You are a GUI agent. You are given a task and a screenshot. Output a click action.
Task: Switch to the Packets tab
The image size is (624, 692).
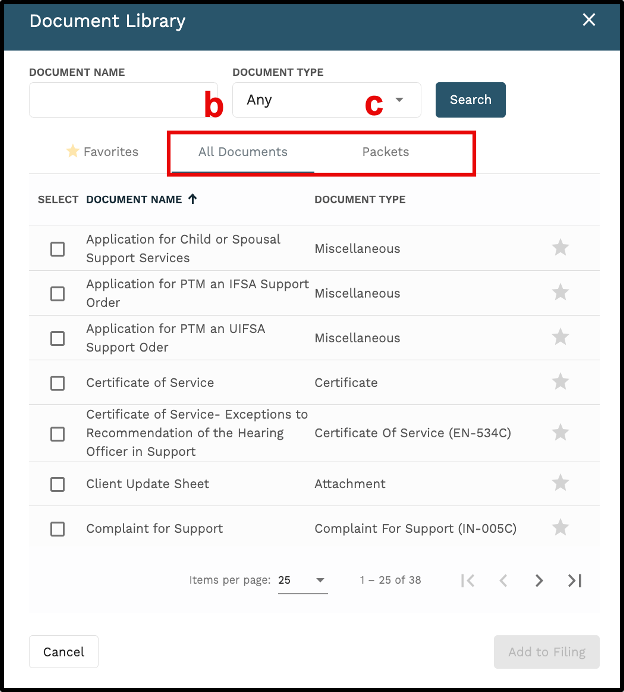pyautogui.click(x=385, y=152)
